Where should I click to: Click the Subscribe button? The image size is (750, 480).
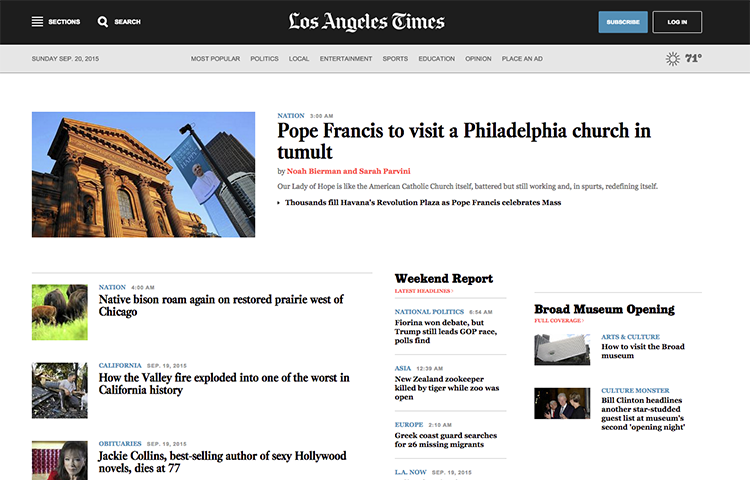(623, 22)
